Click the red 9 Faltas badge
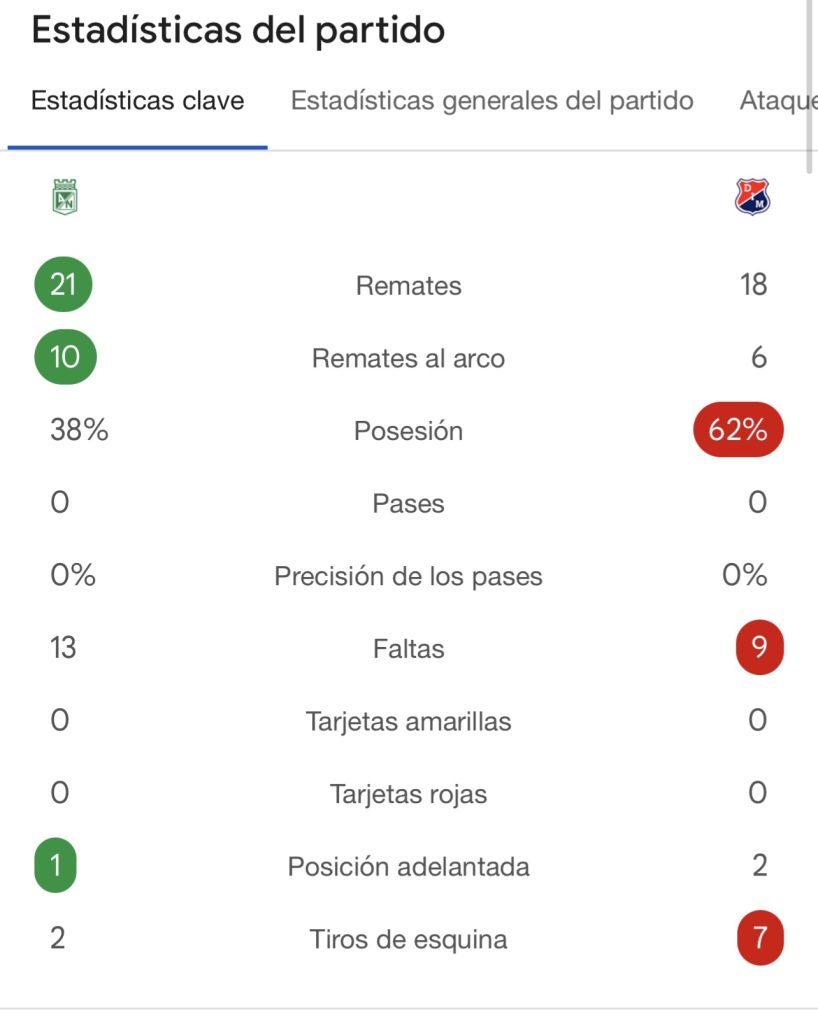The width and height of the screenshot is (818, 1024). (x=758, y=648)
